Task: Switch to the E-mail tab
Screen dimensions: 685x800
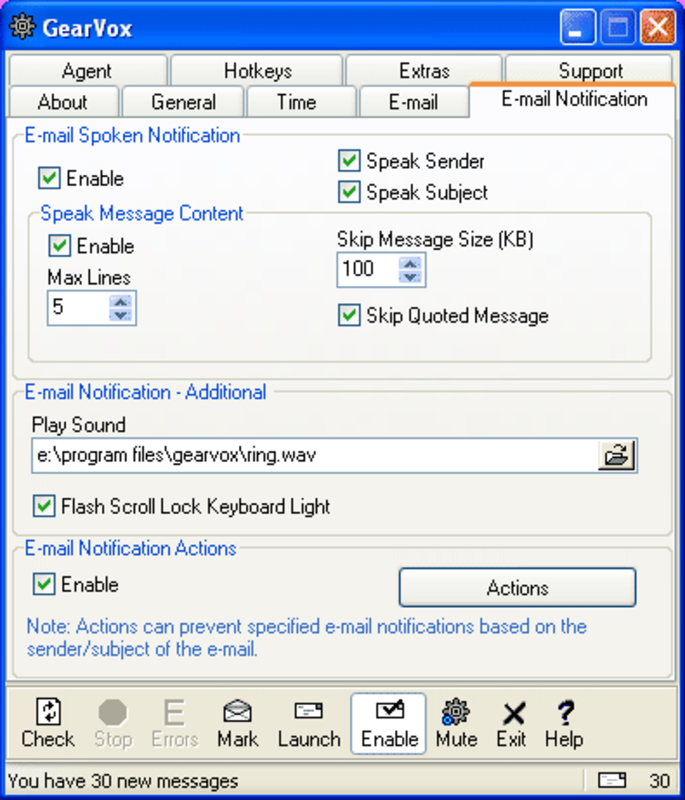Action: (x=414, y=102)
